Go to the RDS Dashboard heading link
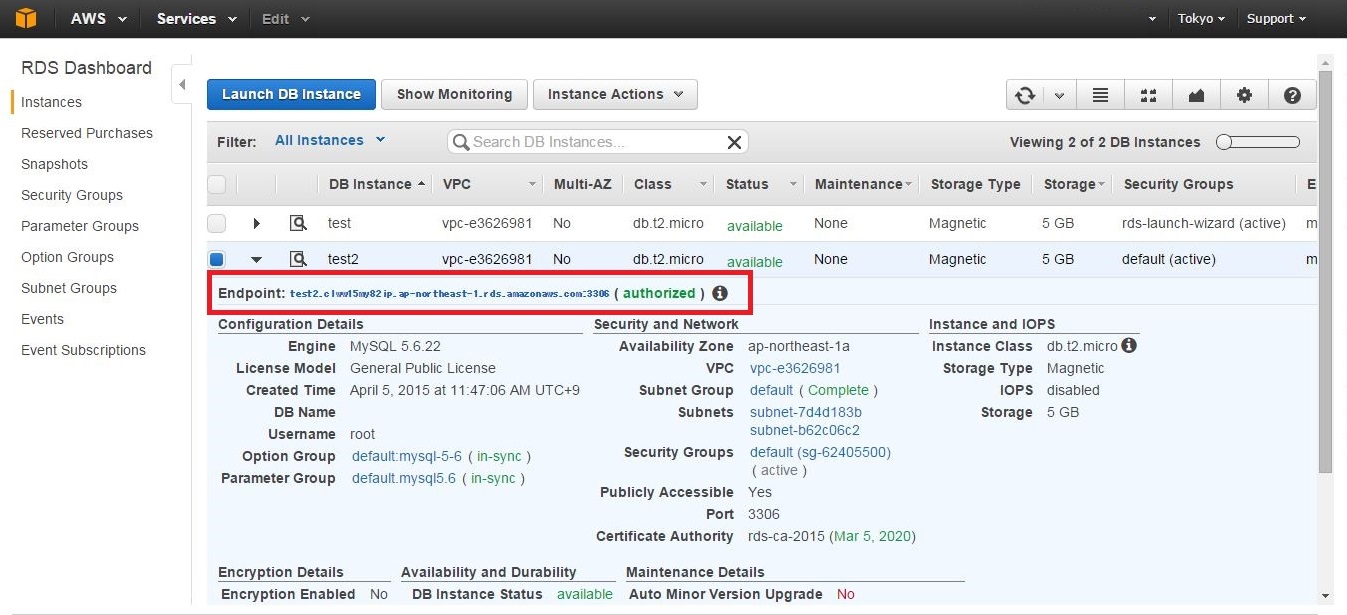Image resolution: width=1347 pixels, height=615 pixels. [87, 68]
